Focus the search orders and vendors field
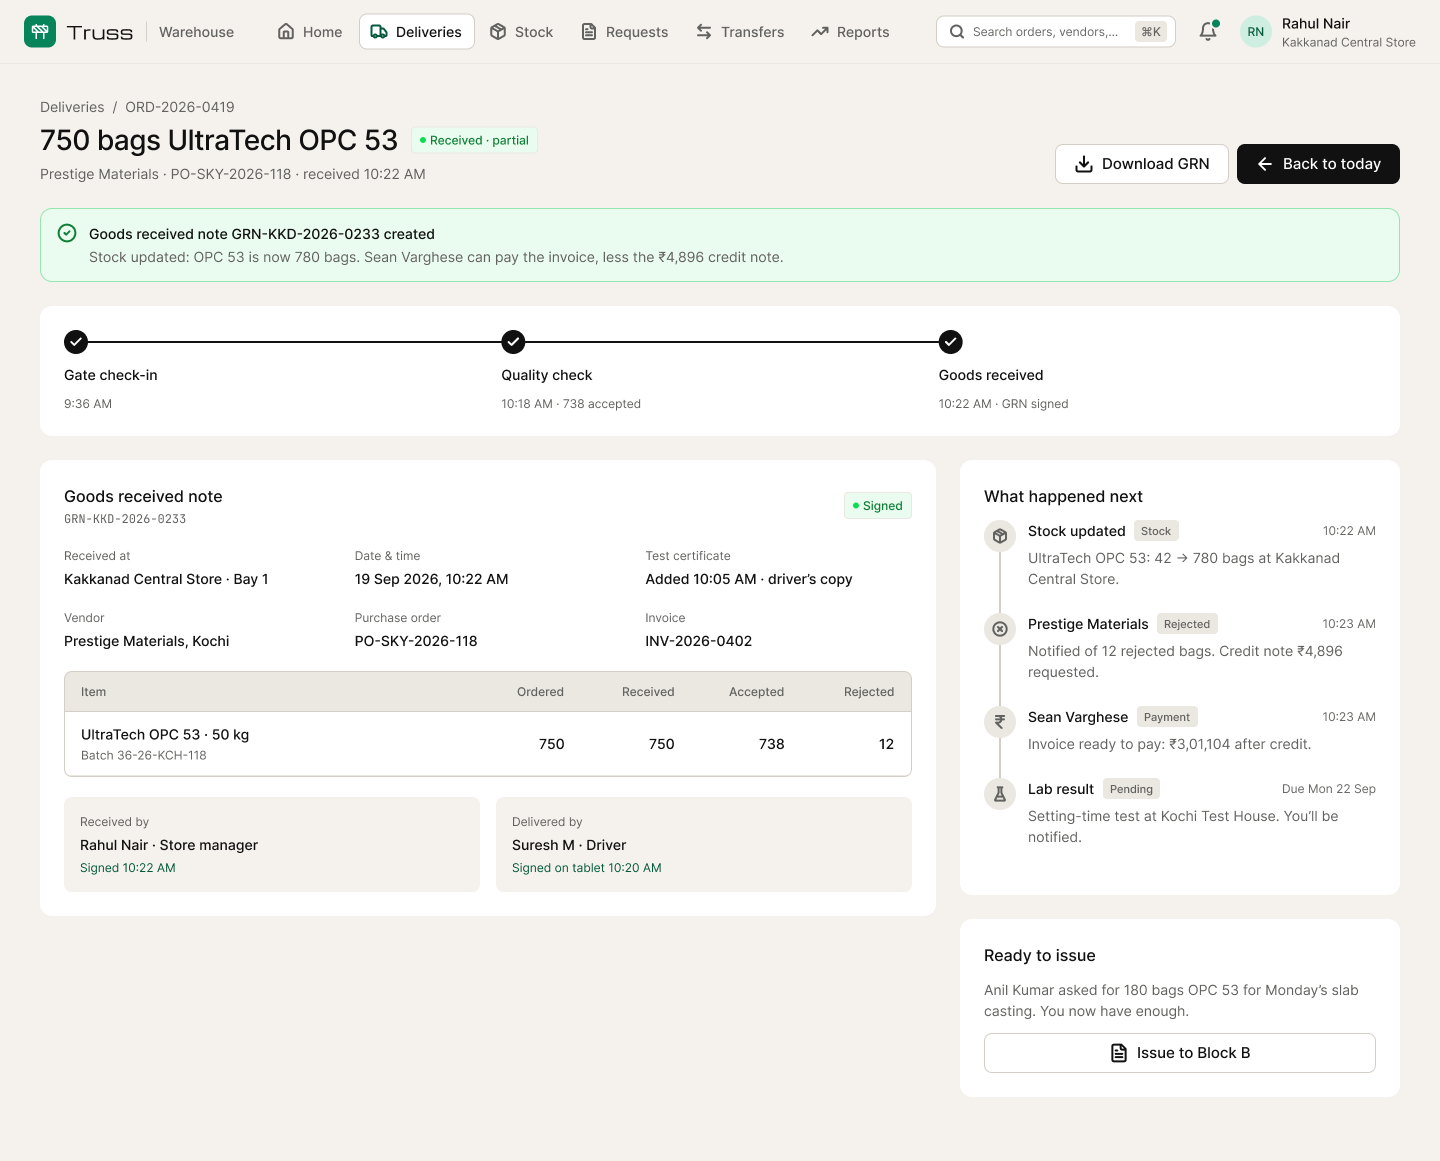1440x1161 pixels. coord(1056,32)
